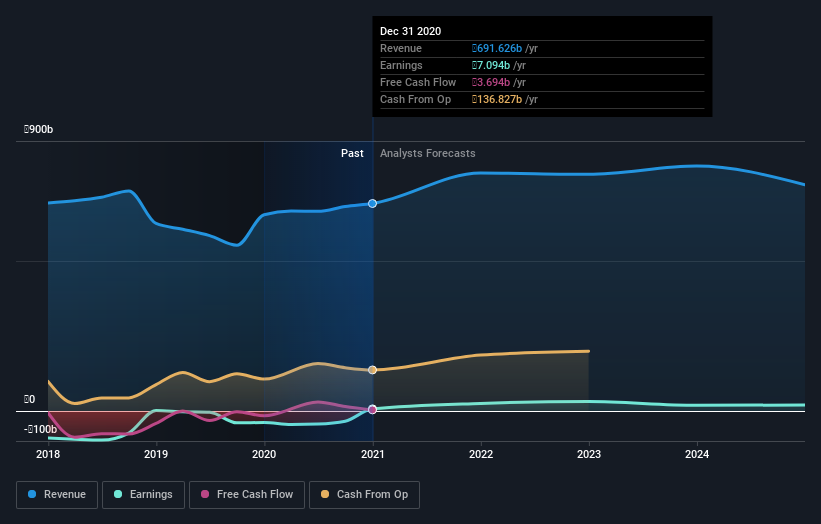The image size is (821, 524).
Task: Click the 691.626b Revenue value in tooltip
Action: coord(497,48)
